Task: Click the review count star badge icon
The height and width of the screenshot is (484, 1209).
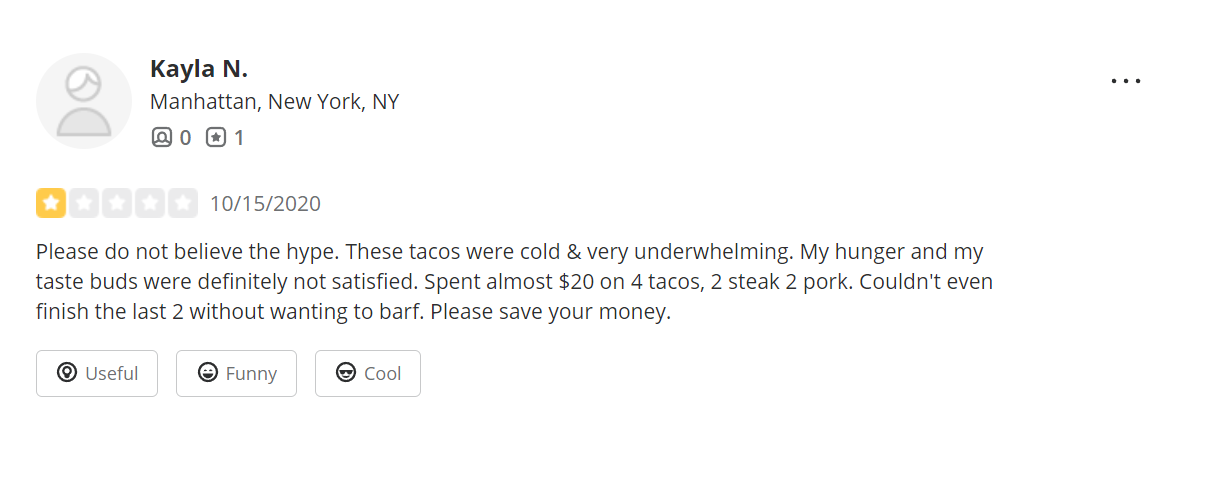Action: (x=216, y=138)
